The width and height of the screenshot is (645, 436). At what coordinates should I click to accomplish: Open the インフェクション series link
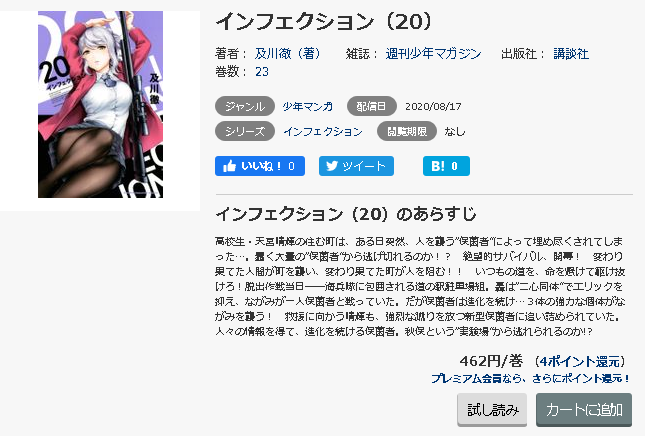pos(323,132)
